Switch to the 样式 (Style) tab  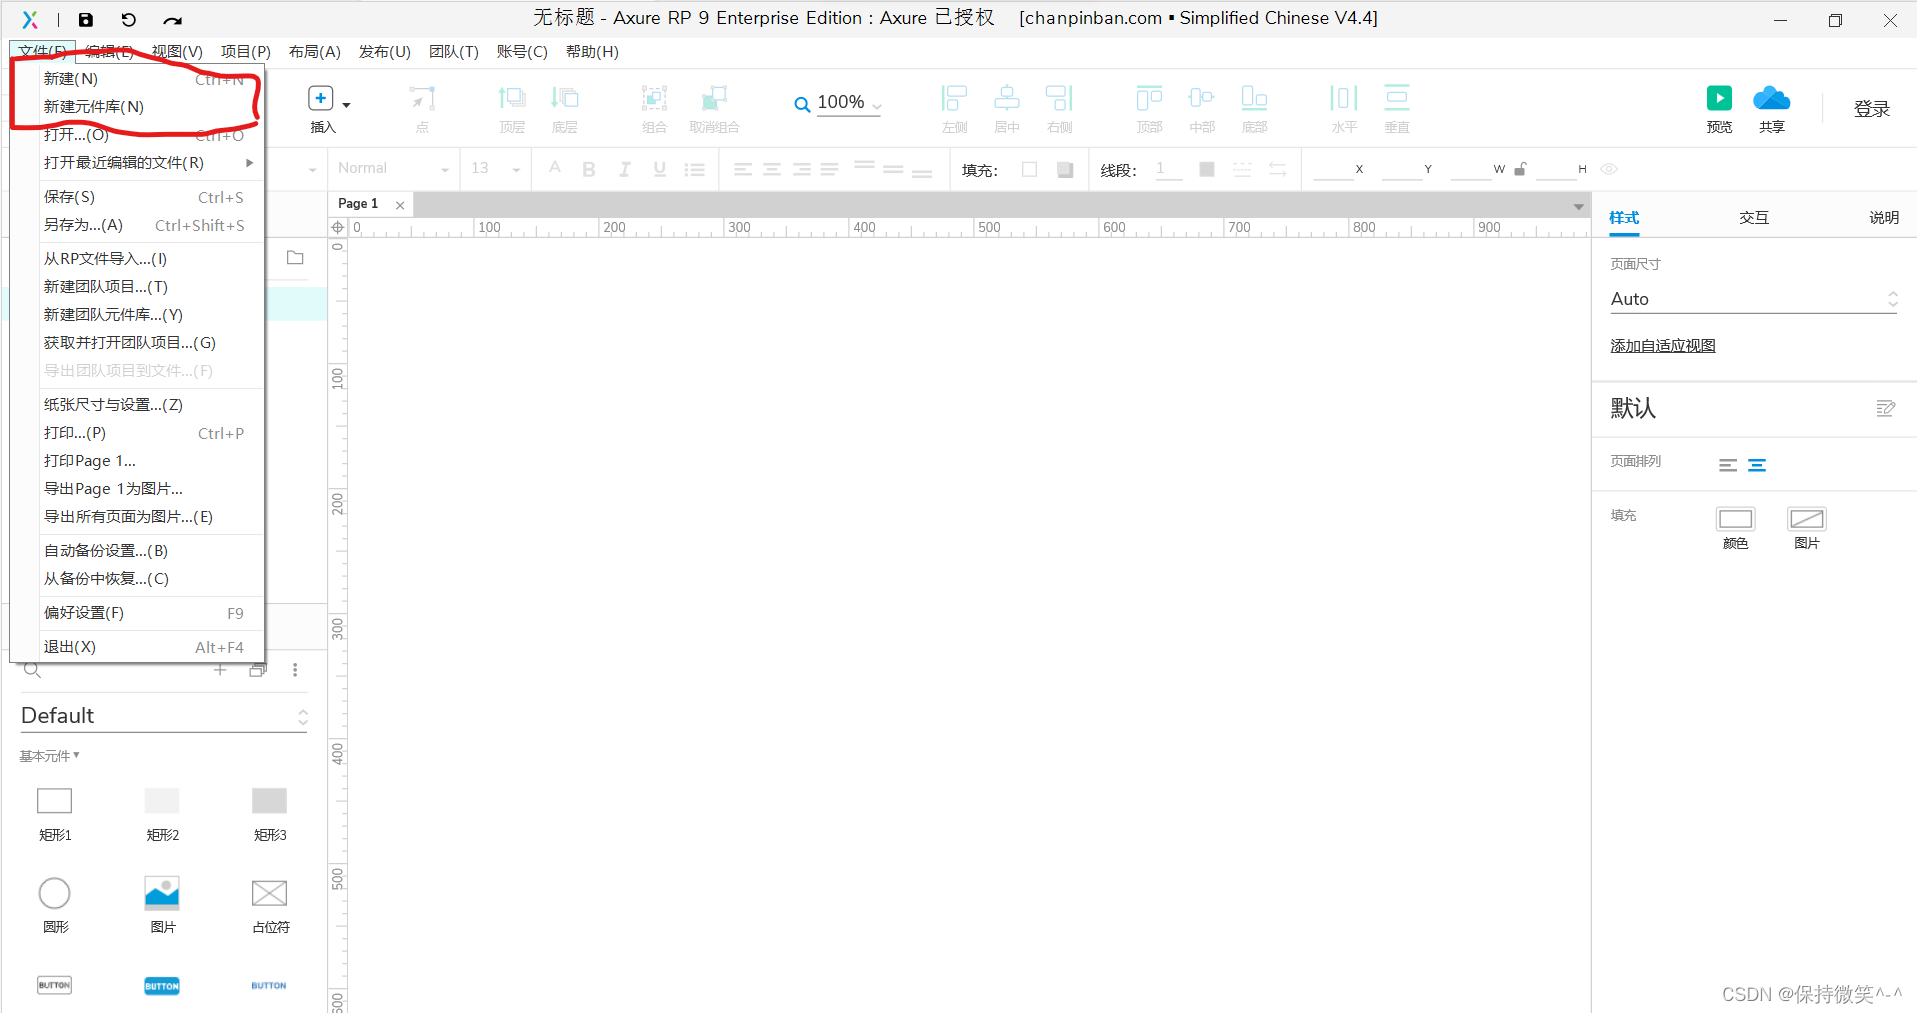click(x=1624, y=217)
